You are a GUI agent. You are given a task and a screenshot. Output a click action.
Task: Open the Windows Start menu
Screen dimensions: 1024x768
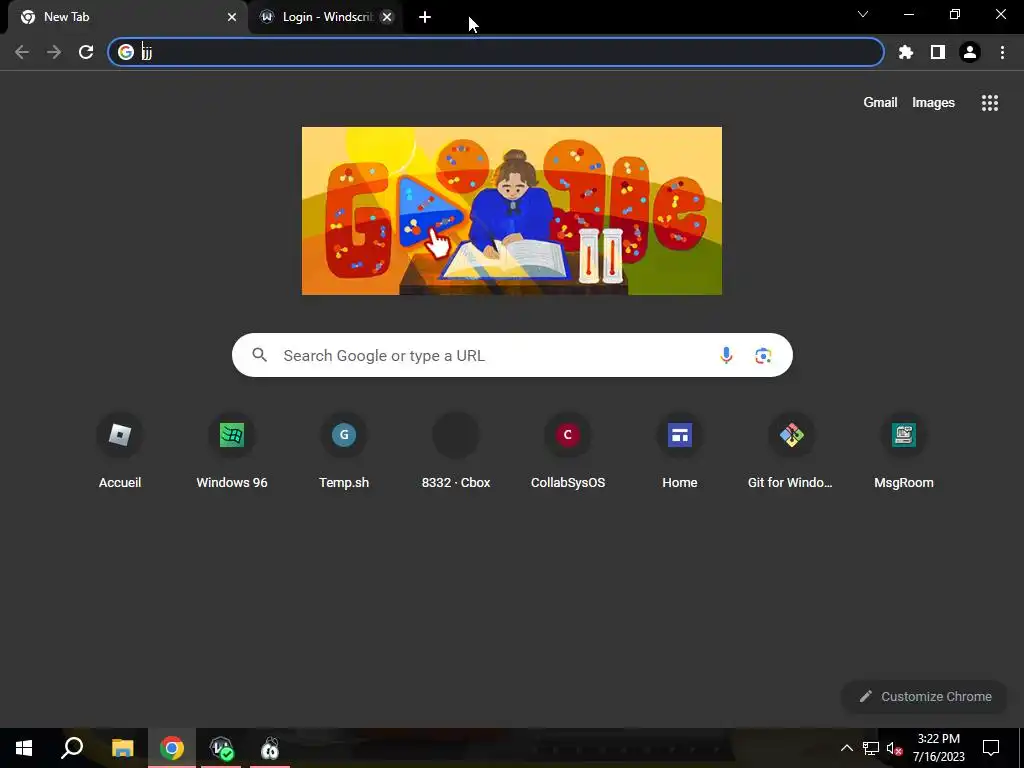point(24,748)
